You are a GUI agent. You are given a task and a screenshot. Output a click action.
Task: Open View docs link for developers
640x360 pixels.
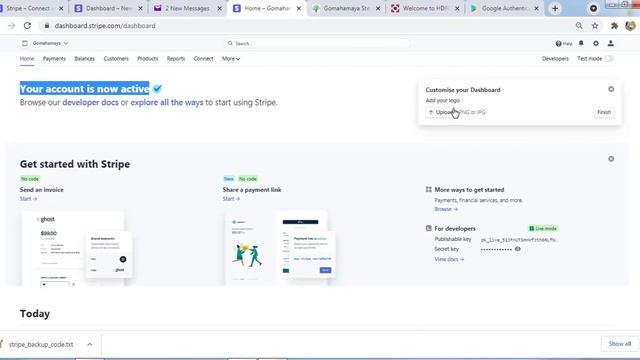449,259
